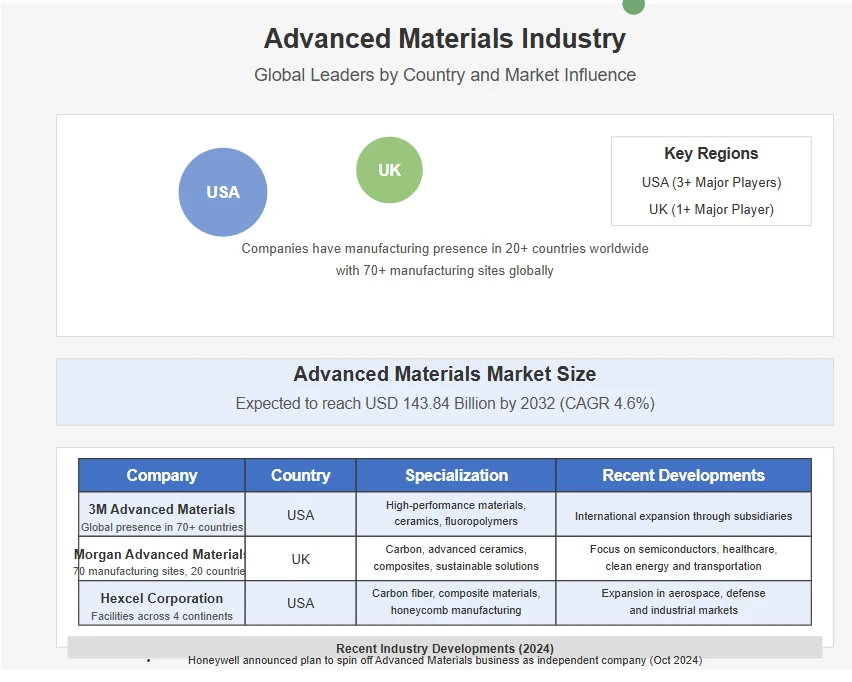
Task: Click the blue USA bubble as country selector
Action: pyautogui.click(x=222, y=192)
